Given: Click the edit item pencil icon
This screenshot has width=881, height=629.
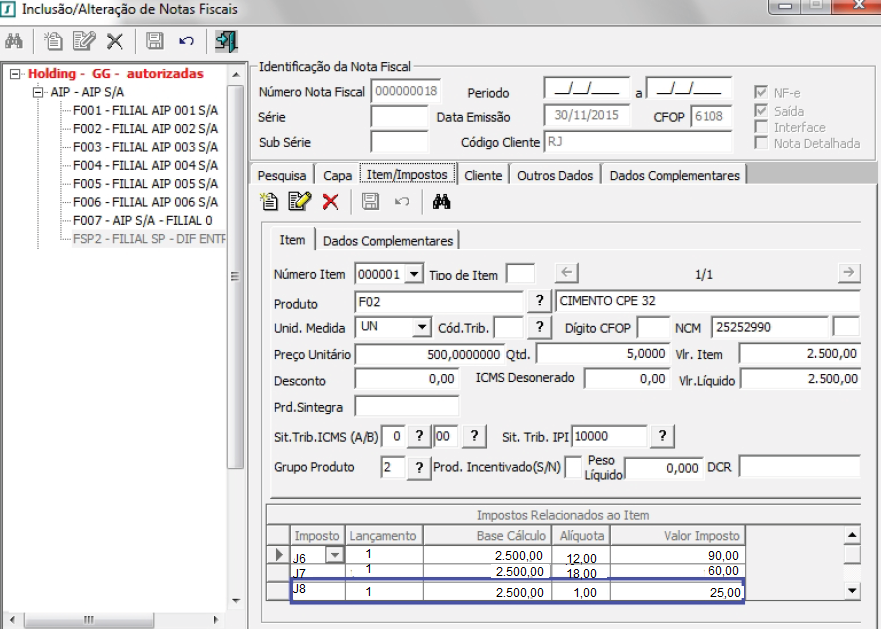Looking at the screenshot, I should [299, 202].
